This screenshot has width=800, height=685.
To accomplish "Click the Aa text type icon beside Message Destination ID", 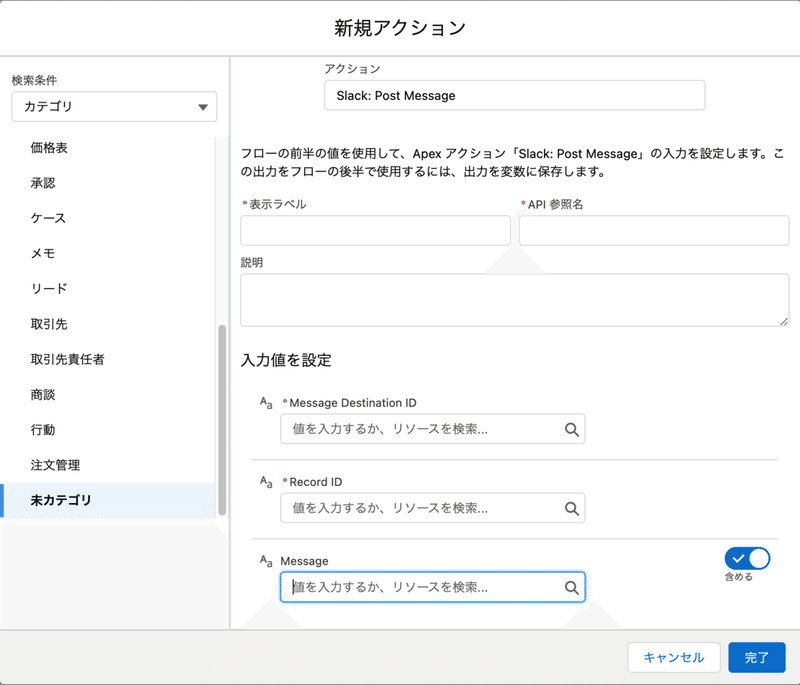I will [266, 403].
